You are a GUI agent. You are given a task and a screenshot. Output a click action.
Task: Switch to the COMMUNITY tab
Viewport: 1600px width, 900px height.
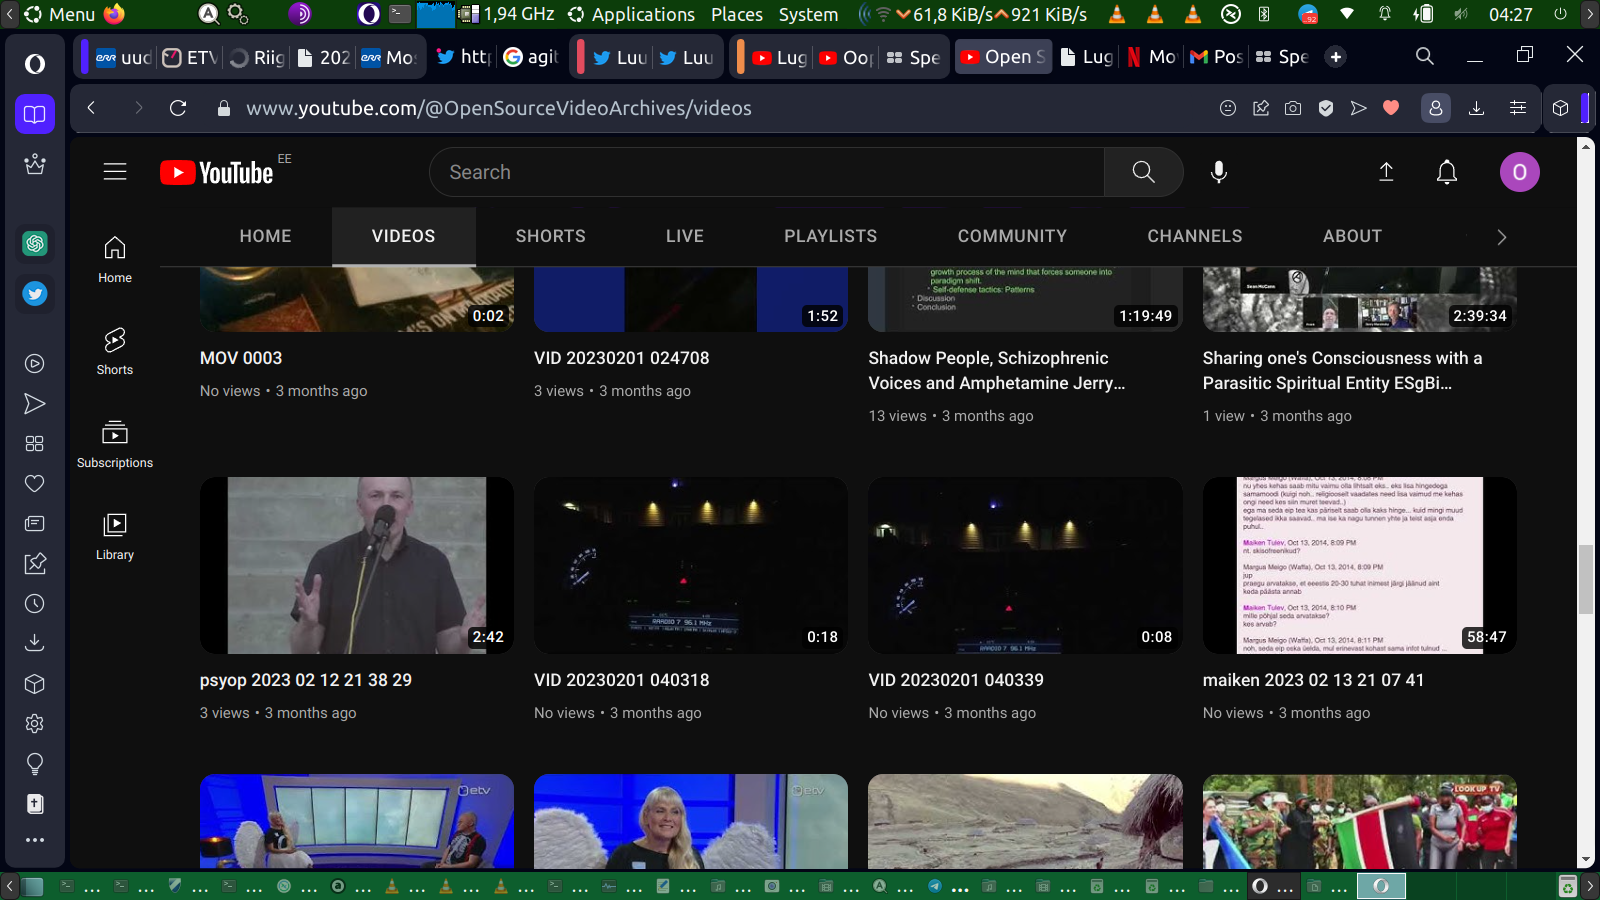click(1012, 236)
